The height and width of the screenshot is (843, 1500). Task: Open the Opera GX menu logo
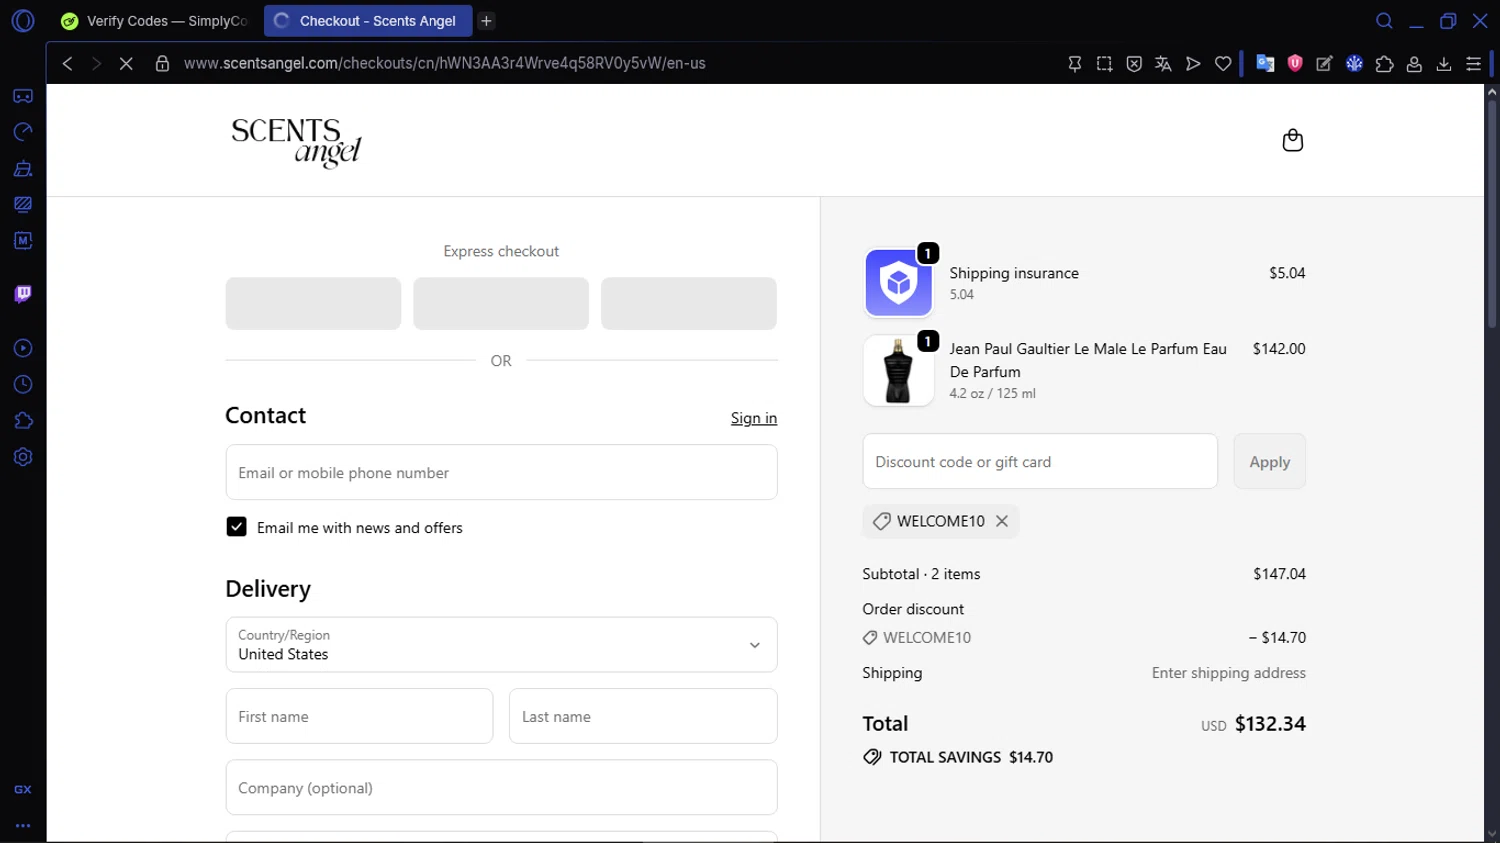click(x=23, y=20)
